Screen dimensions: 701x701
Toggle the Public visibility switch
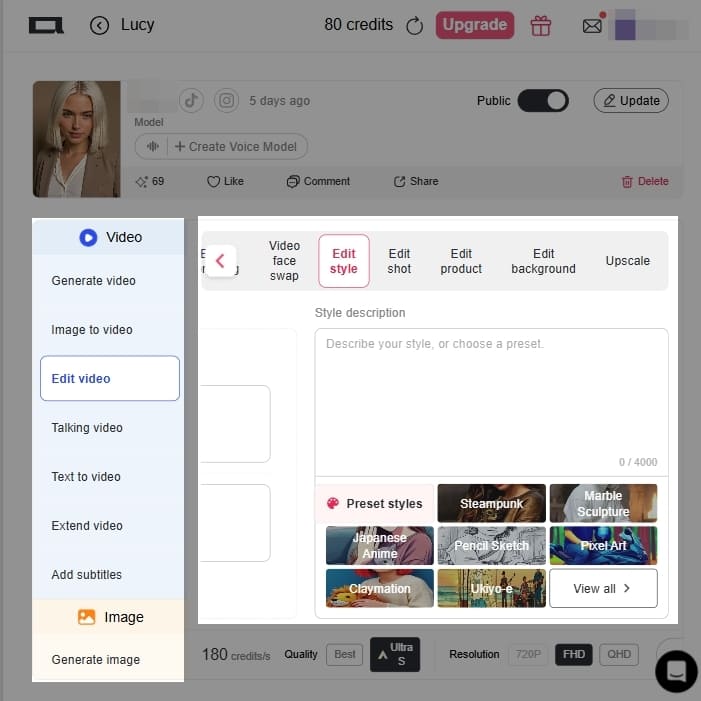click(x=543, y=101)
